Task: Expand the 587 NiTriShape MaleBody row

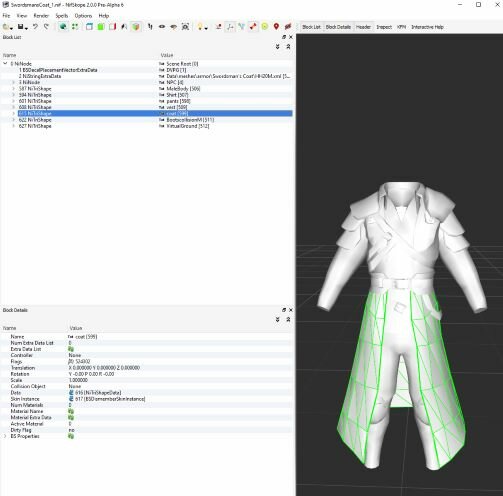Action: [x=14, y=89]
